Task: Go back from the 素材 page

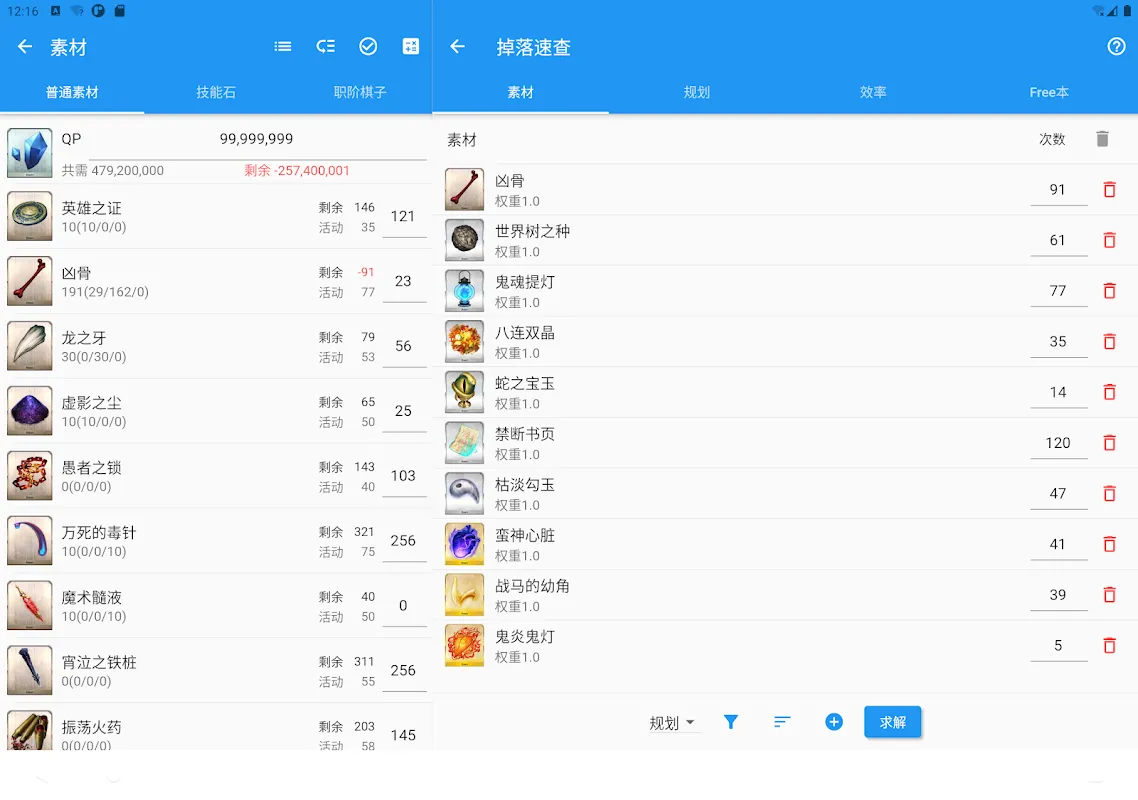Action: [25, 47]
